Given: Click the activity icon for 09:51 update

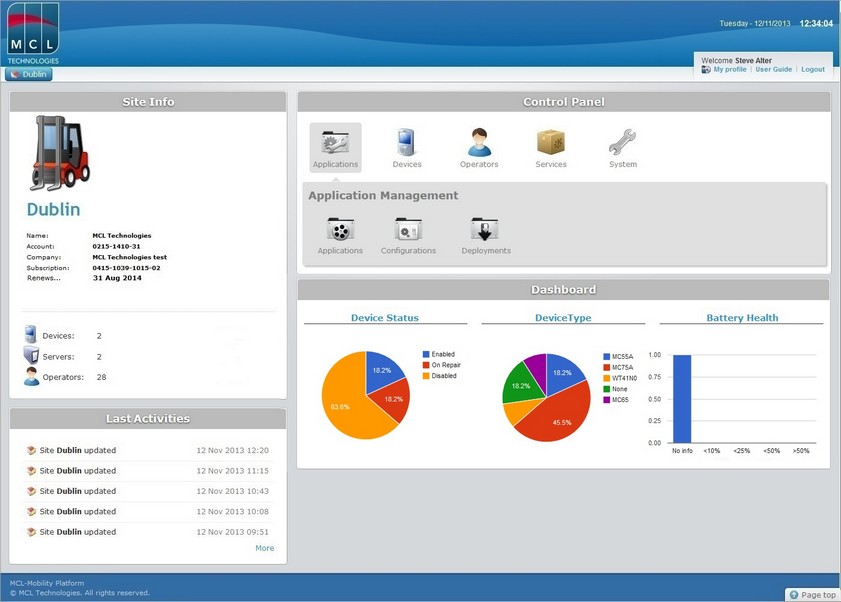Looking at the screenshot, I should coord(31,532).
